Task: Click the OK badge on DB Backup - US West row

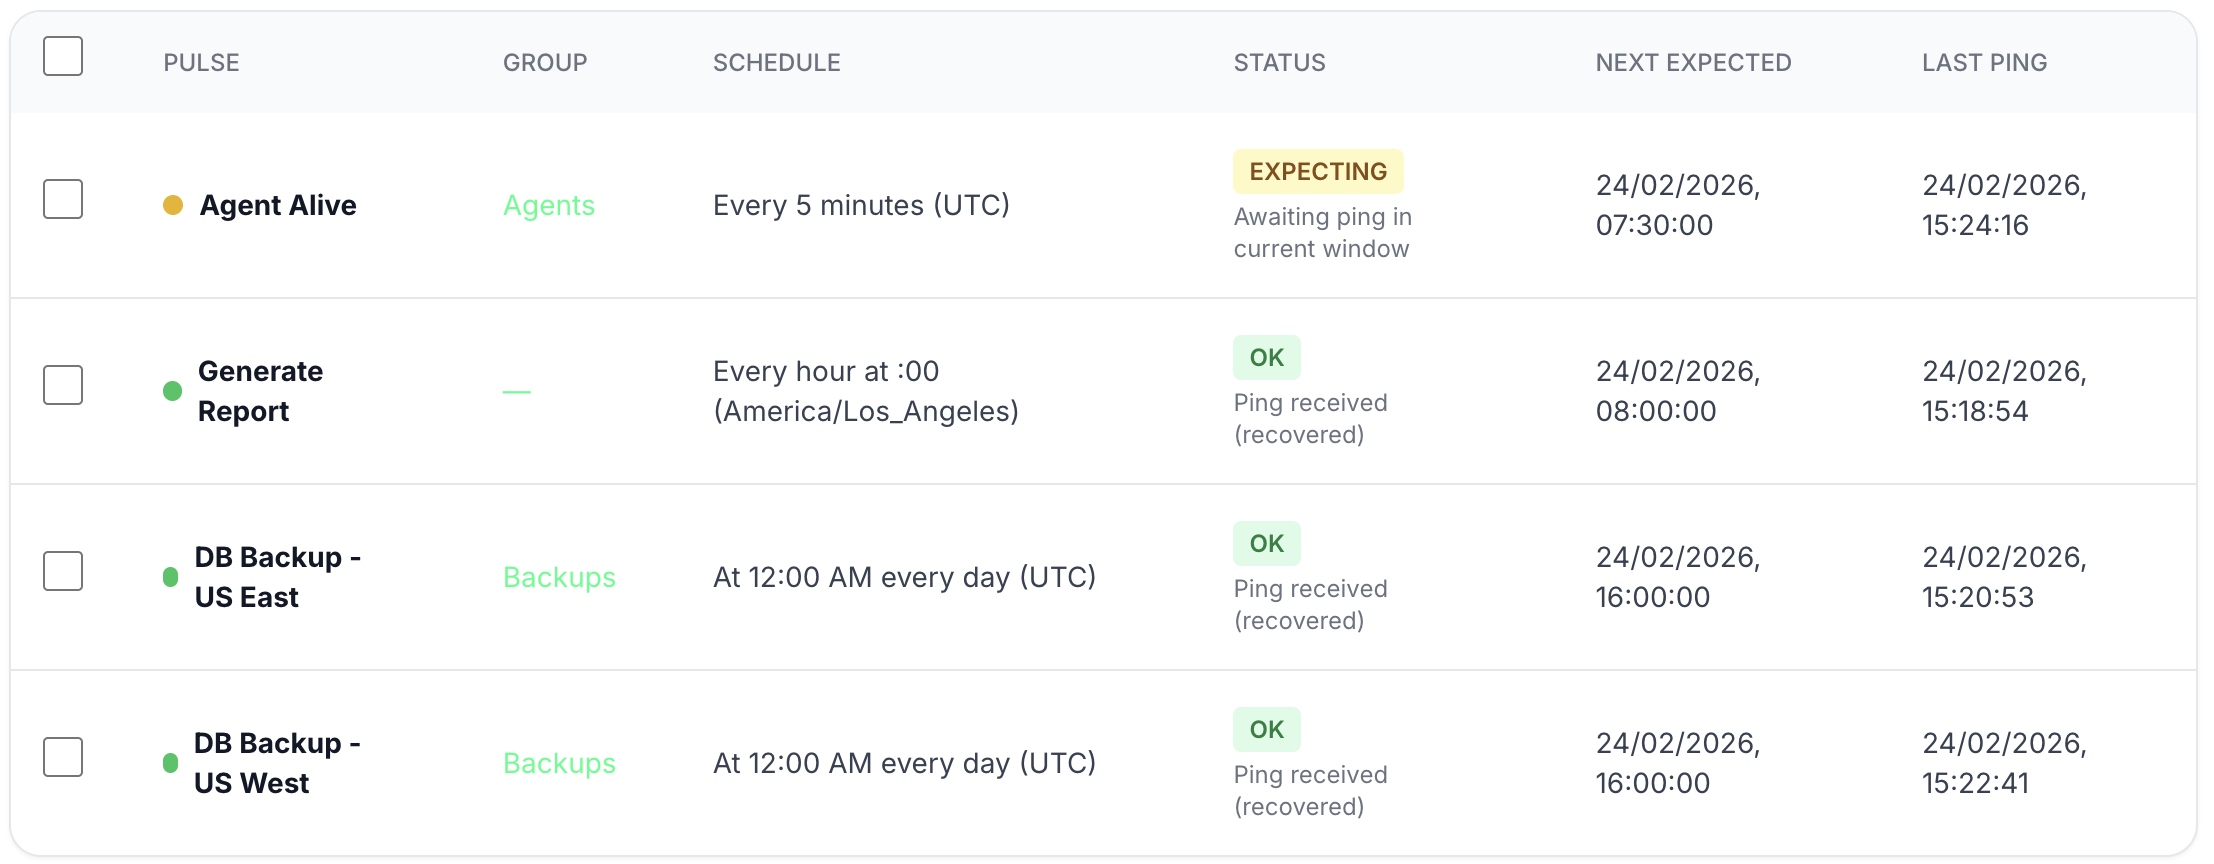Action: [x=1266, y=729]
